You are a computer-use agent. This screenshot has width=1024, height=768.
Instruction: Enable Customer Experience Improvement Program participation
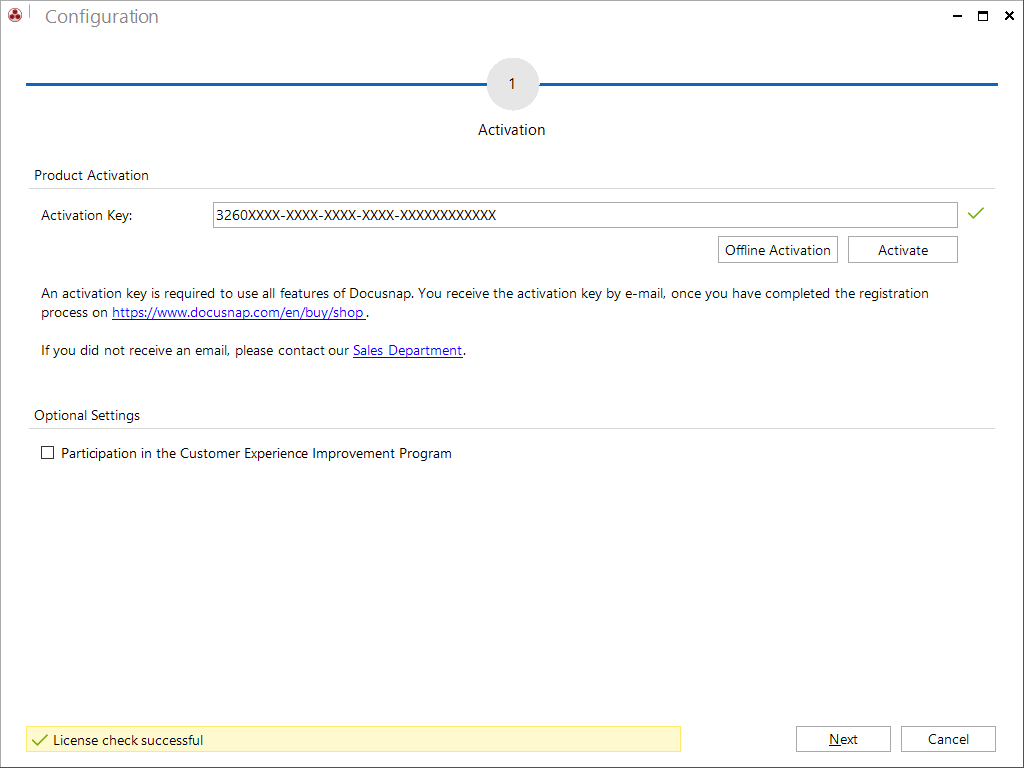pyautogui.click(x=48, y=453)
